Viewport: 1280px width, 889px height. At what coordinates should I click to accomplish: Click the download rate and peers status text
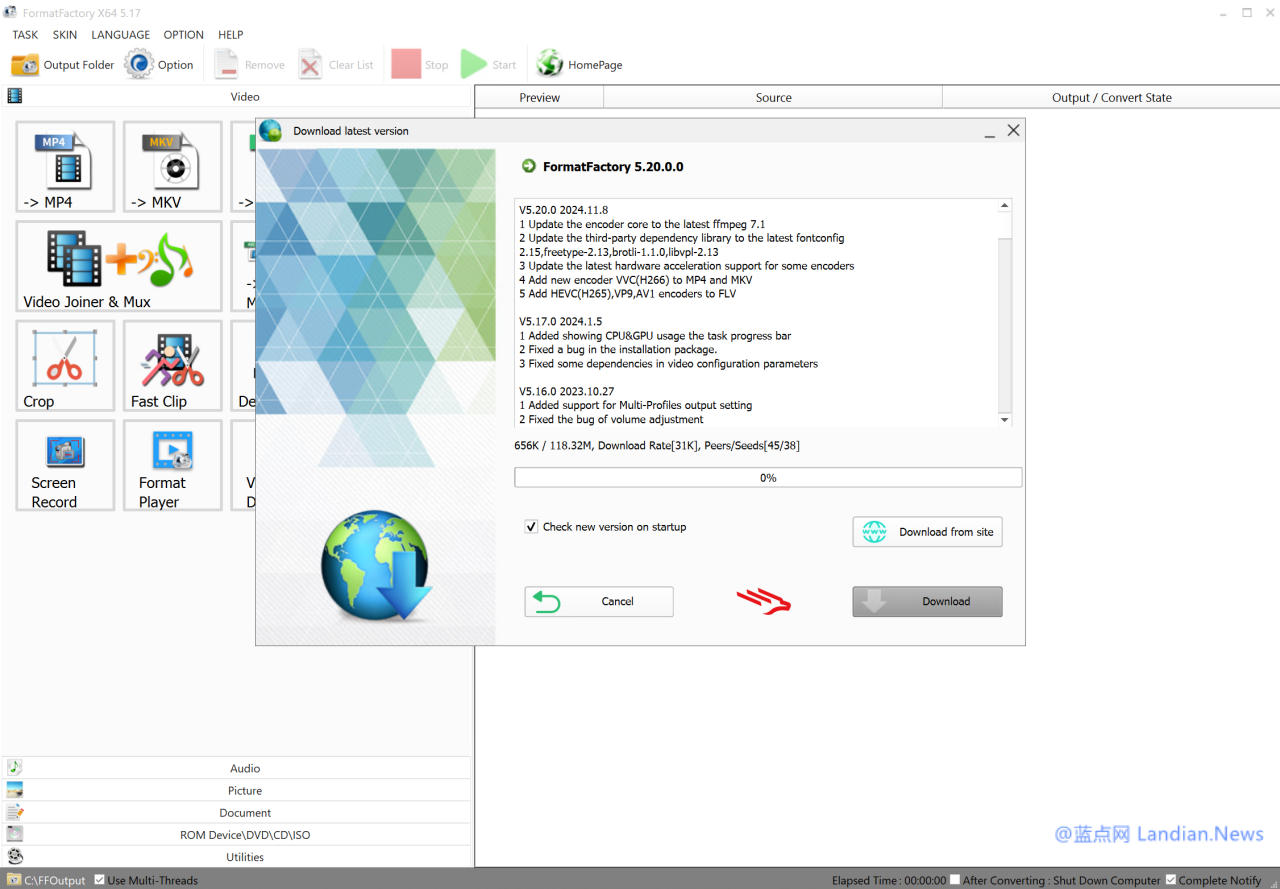[x=657, y=445]
